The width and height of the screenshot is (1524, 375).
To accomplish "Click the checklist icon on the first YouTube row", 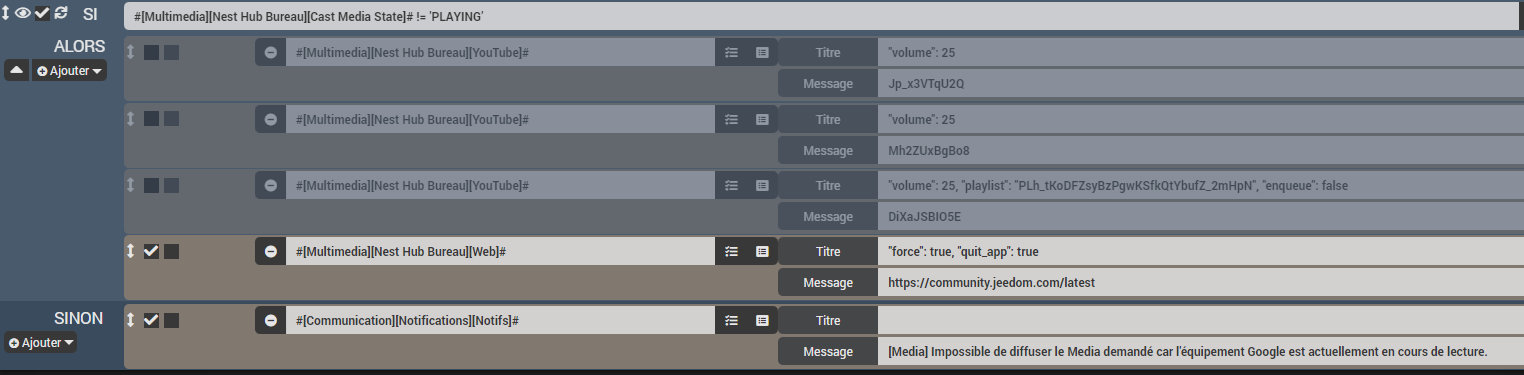I will [731, 53].
